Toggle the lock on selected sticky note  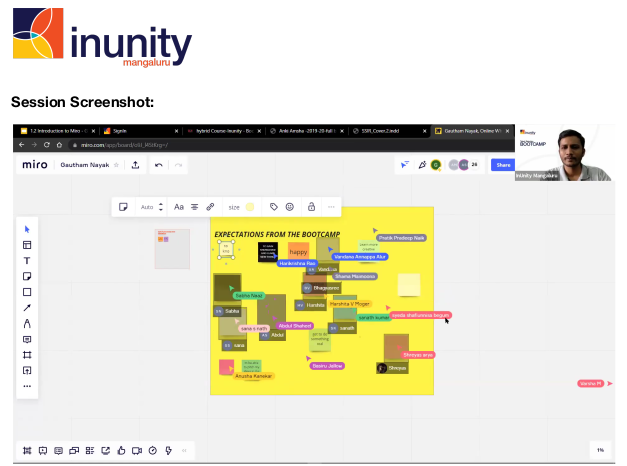311,207
